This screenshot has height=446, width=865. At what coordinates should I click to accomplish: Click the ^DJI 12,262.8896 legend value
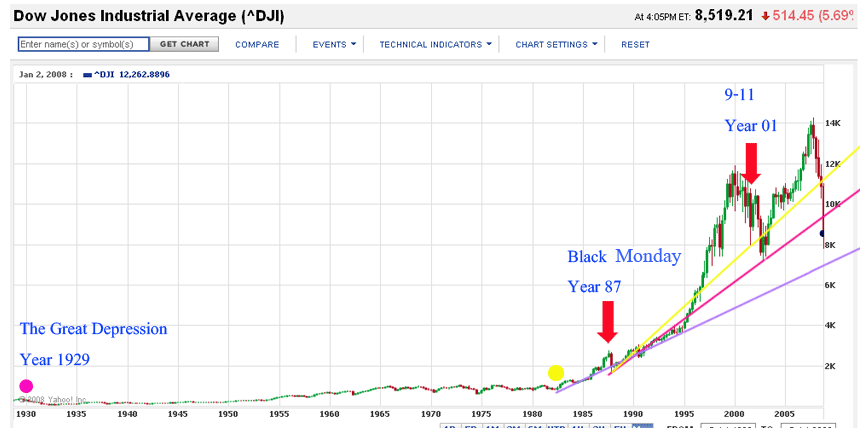tap(132, 74)
